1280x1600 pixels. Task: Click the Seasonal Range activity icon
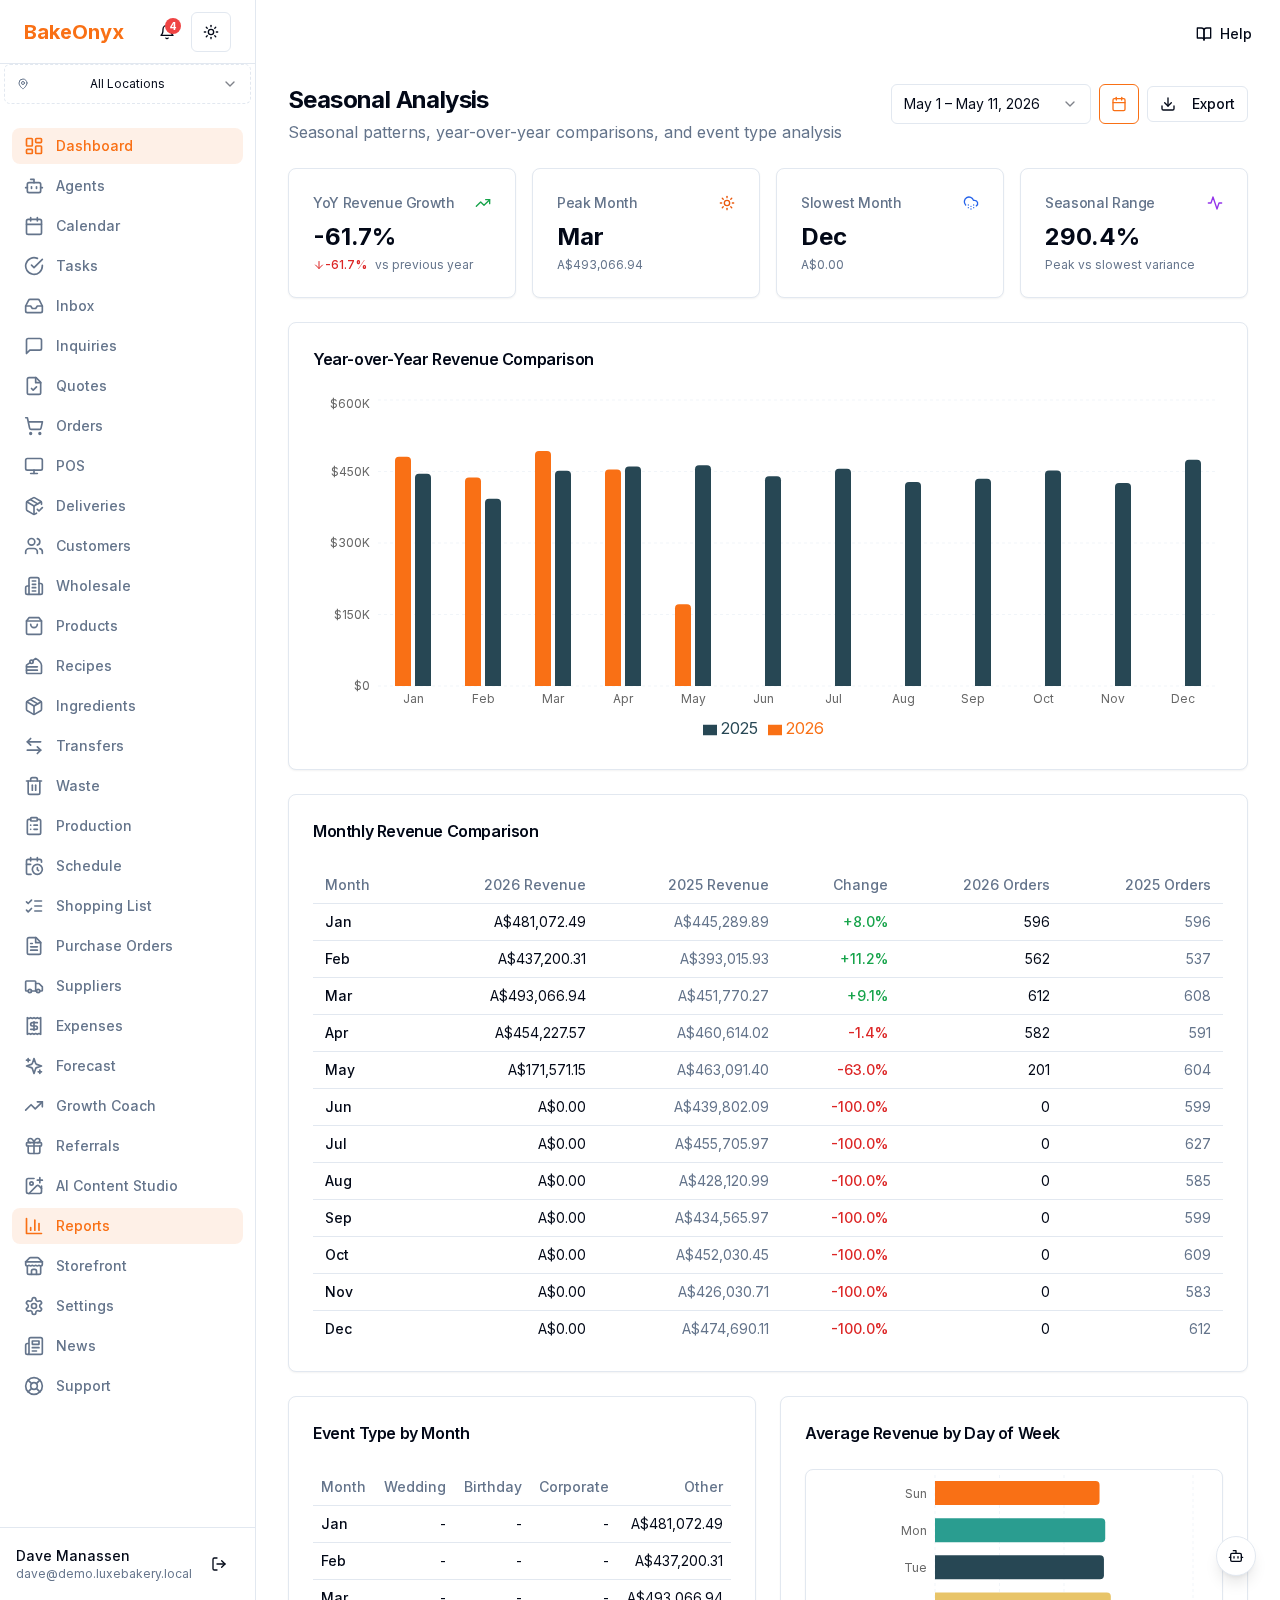(1215, 203)
